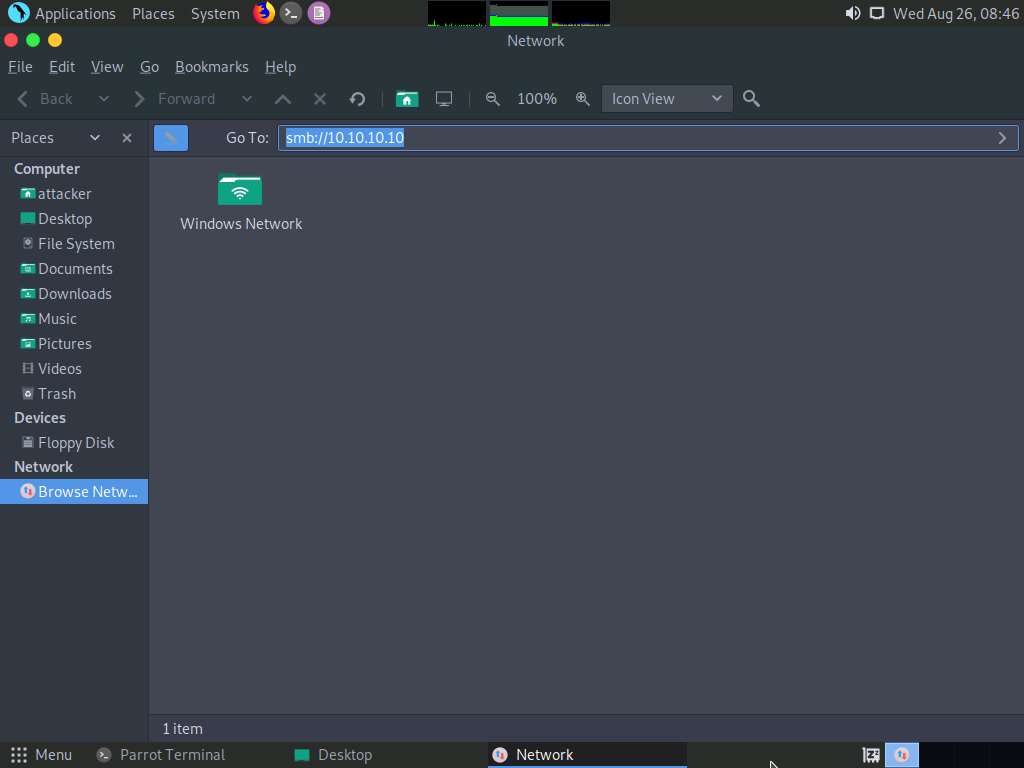Open the home folder toolbar icon
The width and height of the screenshot is (1024, 768).
(407, 98)
